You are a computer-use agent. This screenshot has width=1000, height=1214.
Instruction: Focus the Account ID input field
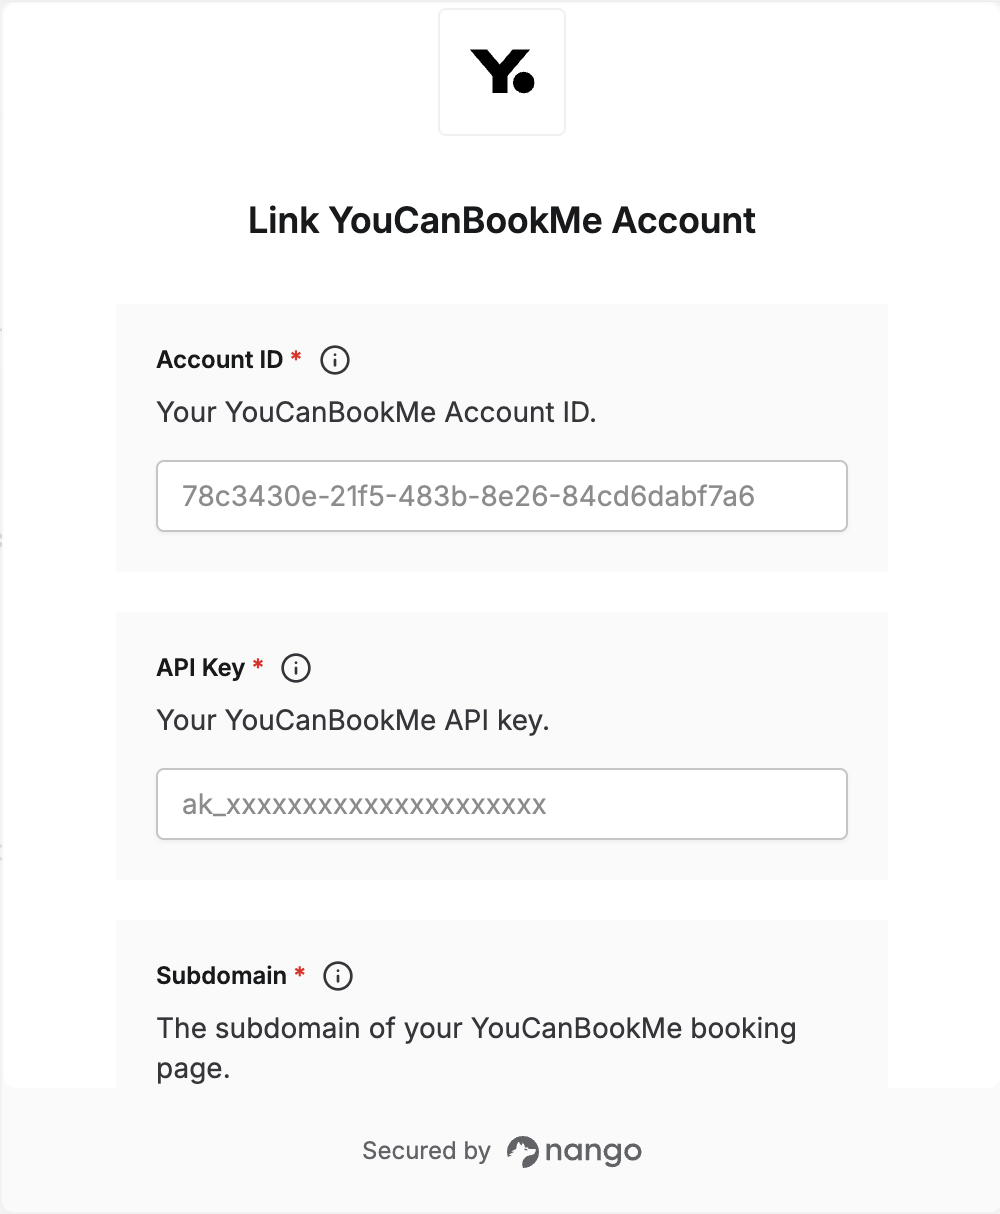502,496
